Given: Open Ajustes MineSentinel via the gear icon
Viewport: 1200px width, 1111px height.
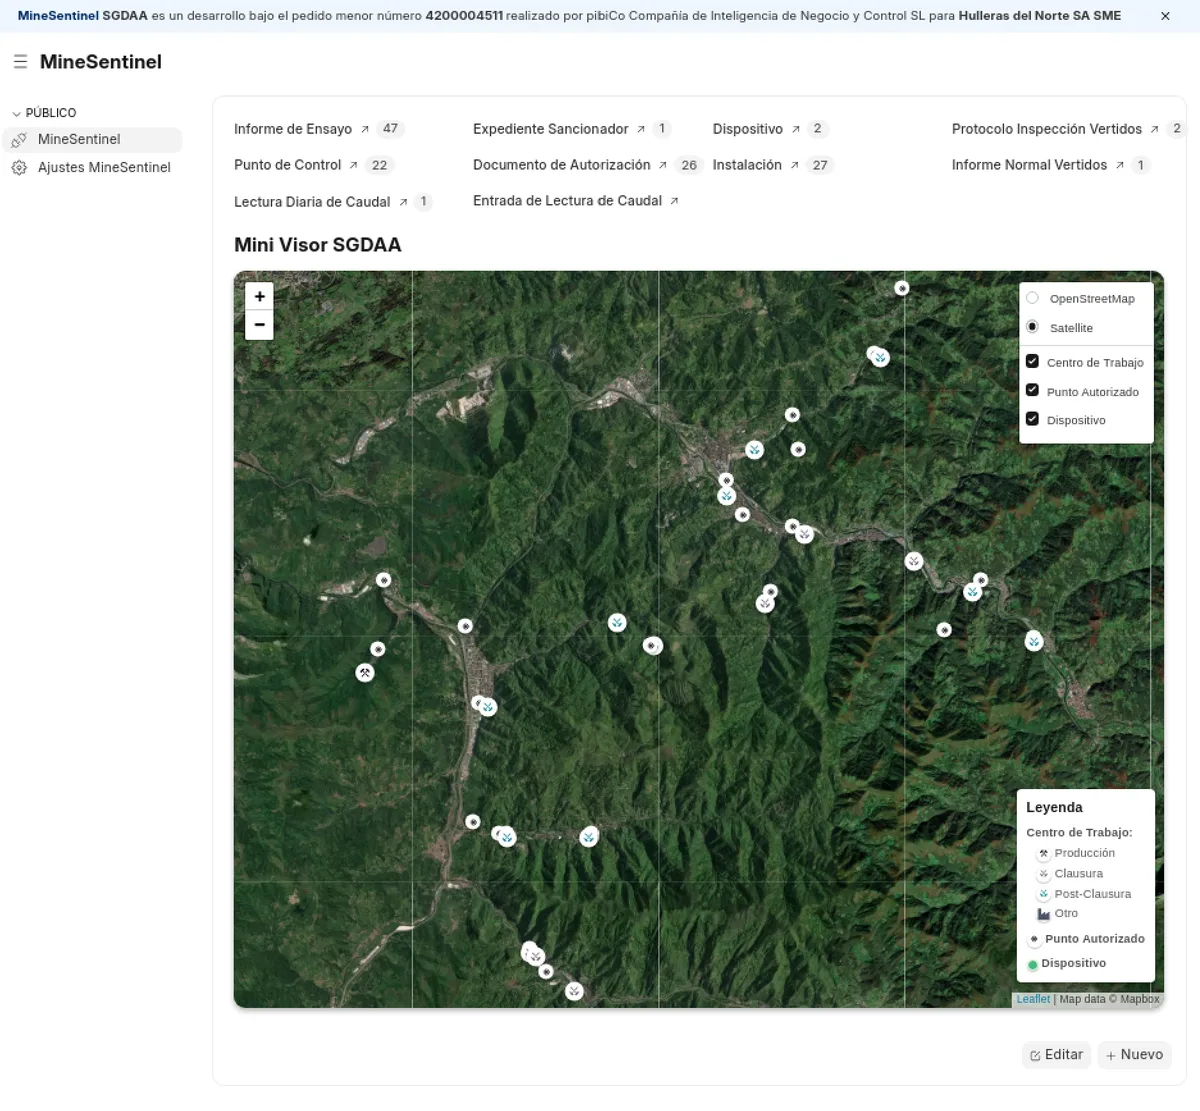Looking at the screenshot, I should pos(19,167).
